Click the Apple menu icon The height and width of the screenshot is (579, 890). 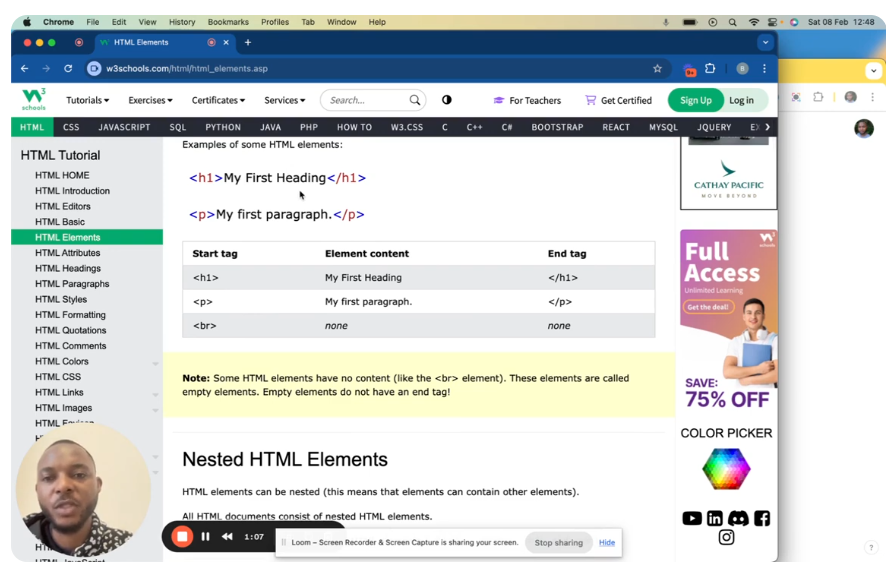(x=27, y=22)
